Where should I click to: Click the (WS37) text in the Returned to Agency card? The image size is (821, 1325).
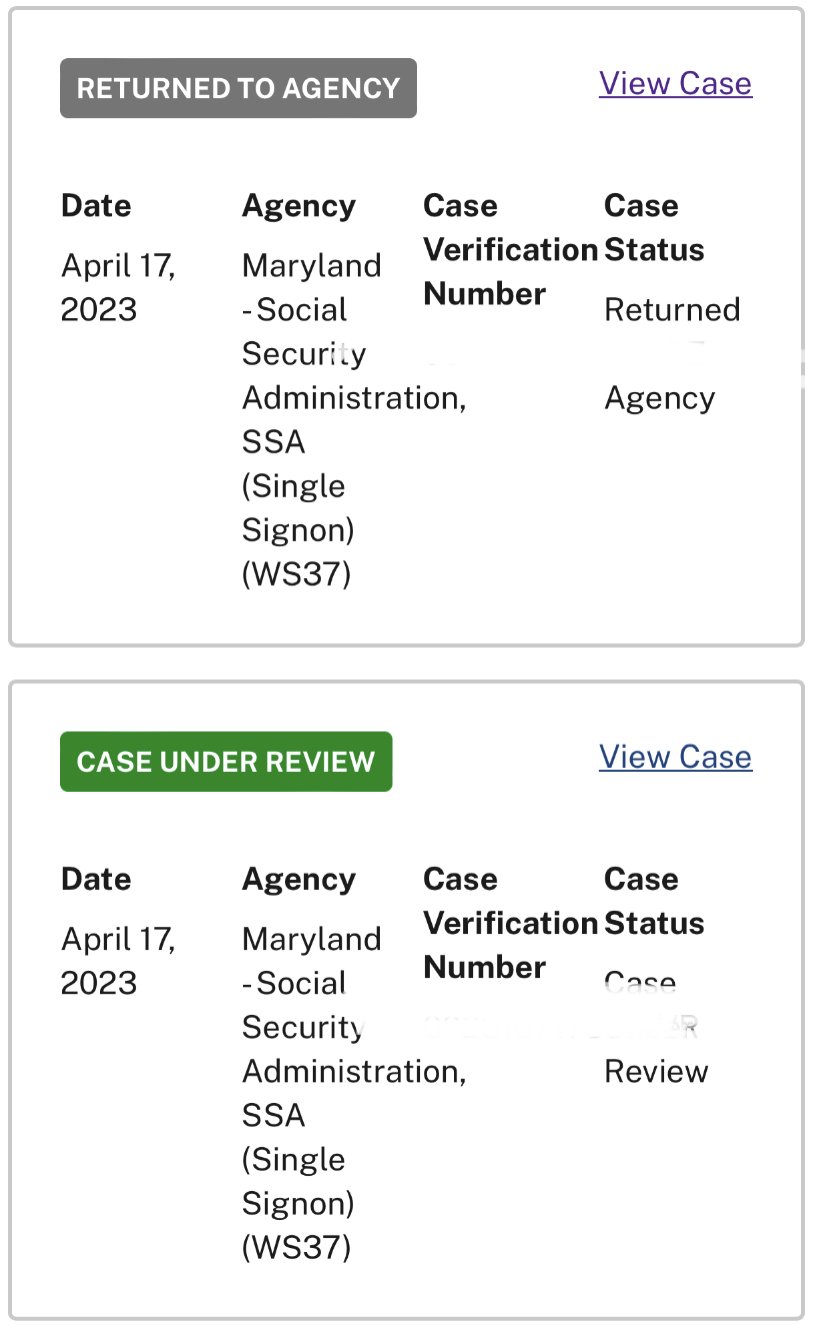pyautogui.click(x=296, y=575)
